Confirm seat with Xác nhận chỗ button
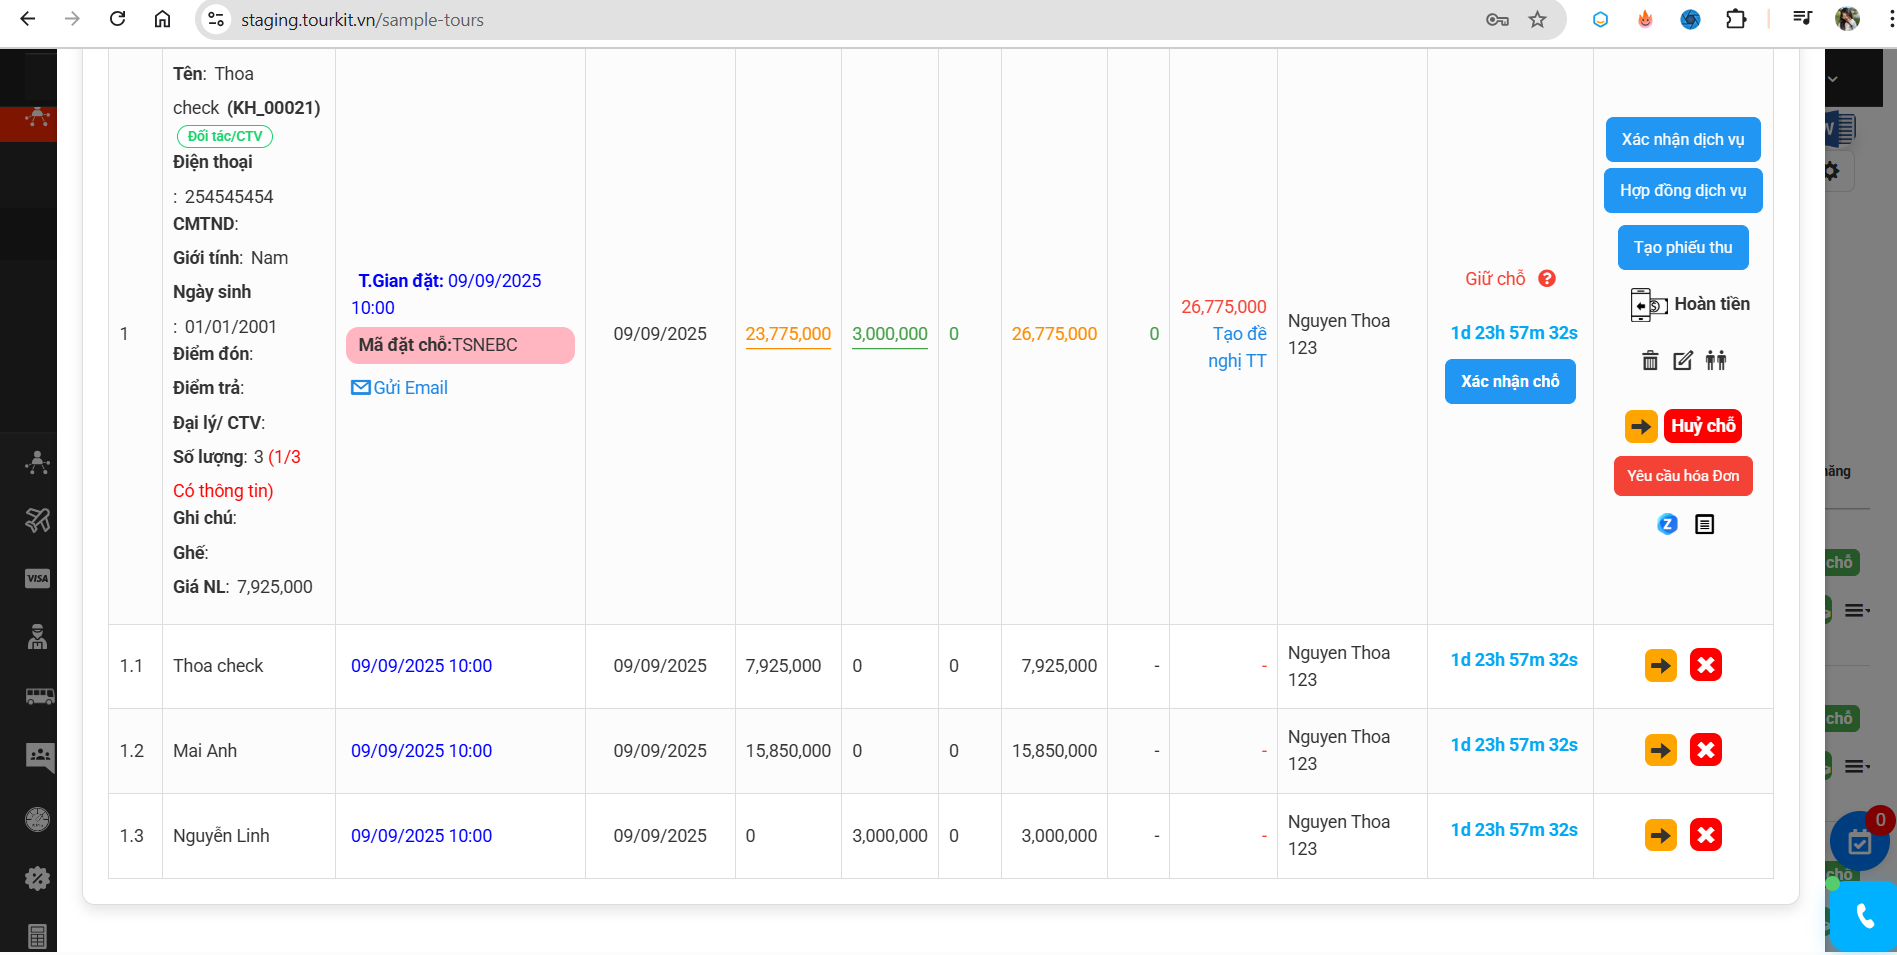Screen dimensions: 1897x955 (1510, 382)
